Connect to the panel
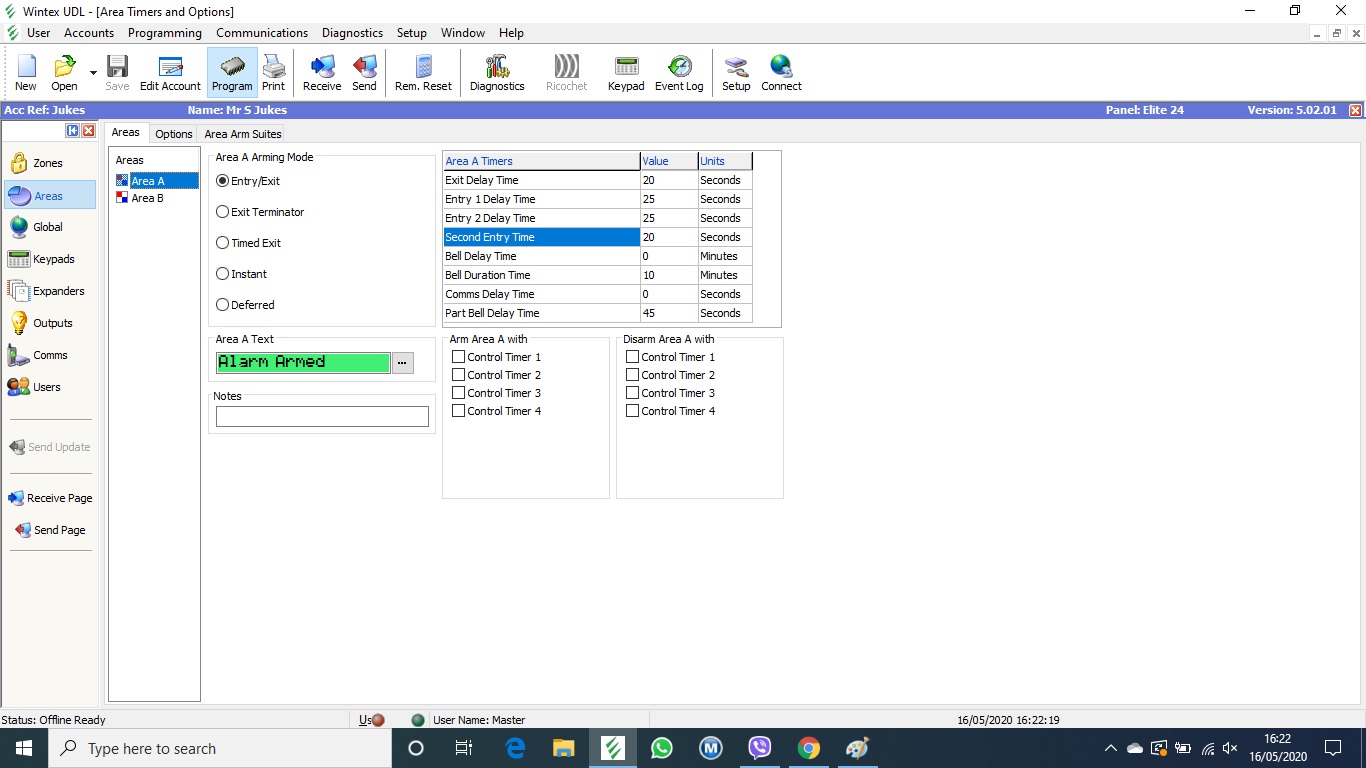Viewport: 1366px width, 768px height. tap(781, 73)
